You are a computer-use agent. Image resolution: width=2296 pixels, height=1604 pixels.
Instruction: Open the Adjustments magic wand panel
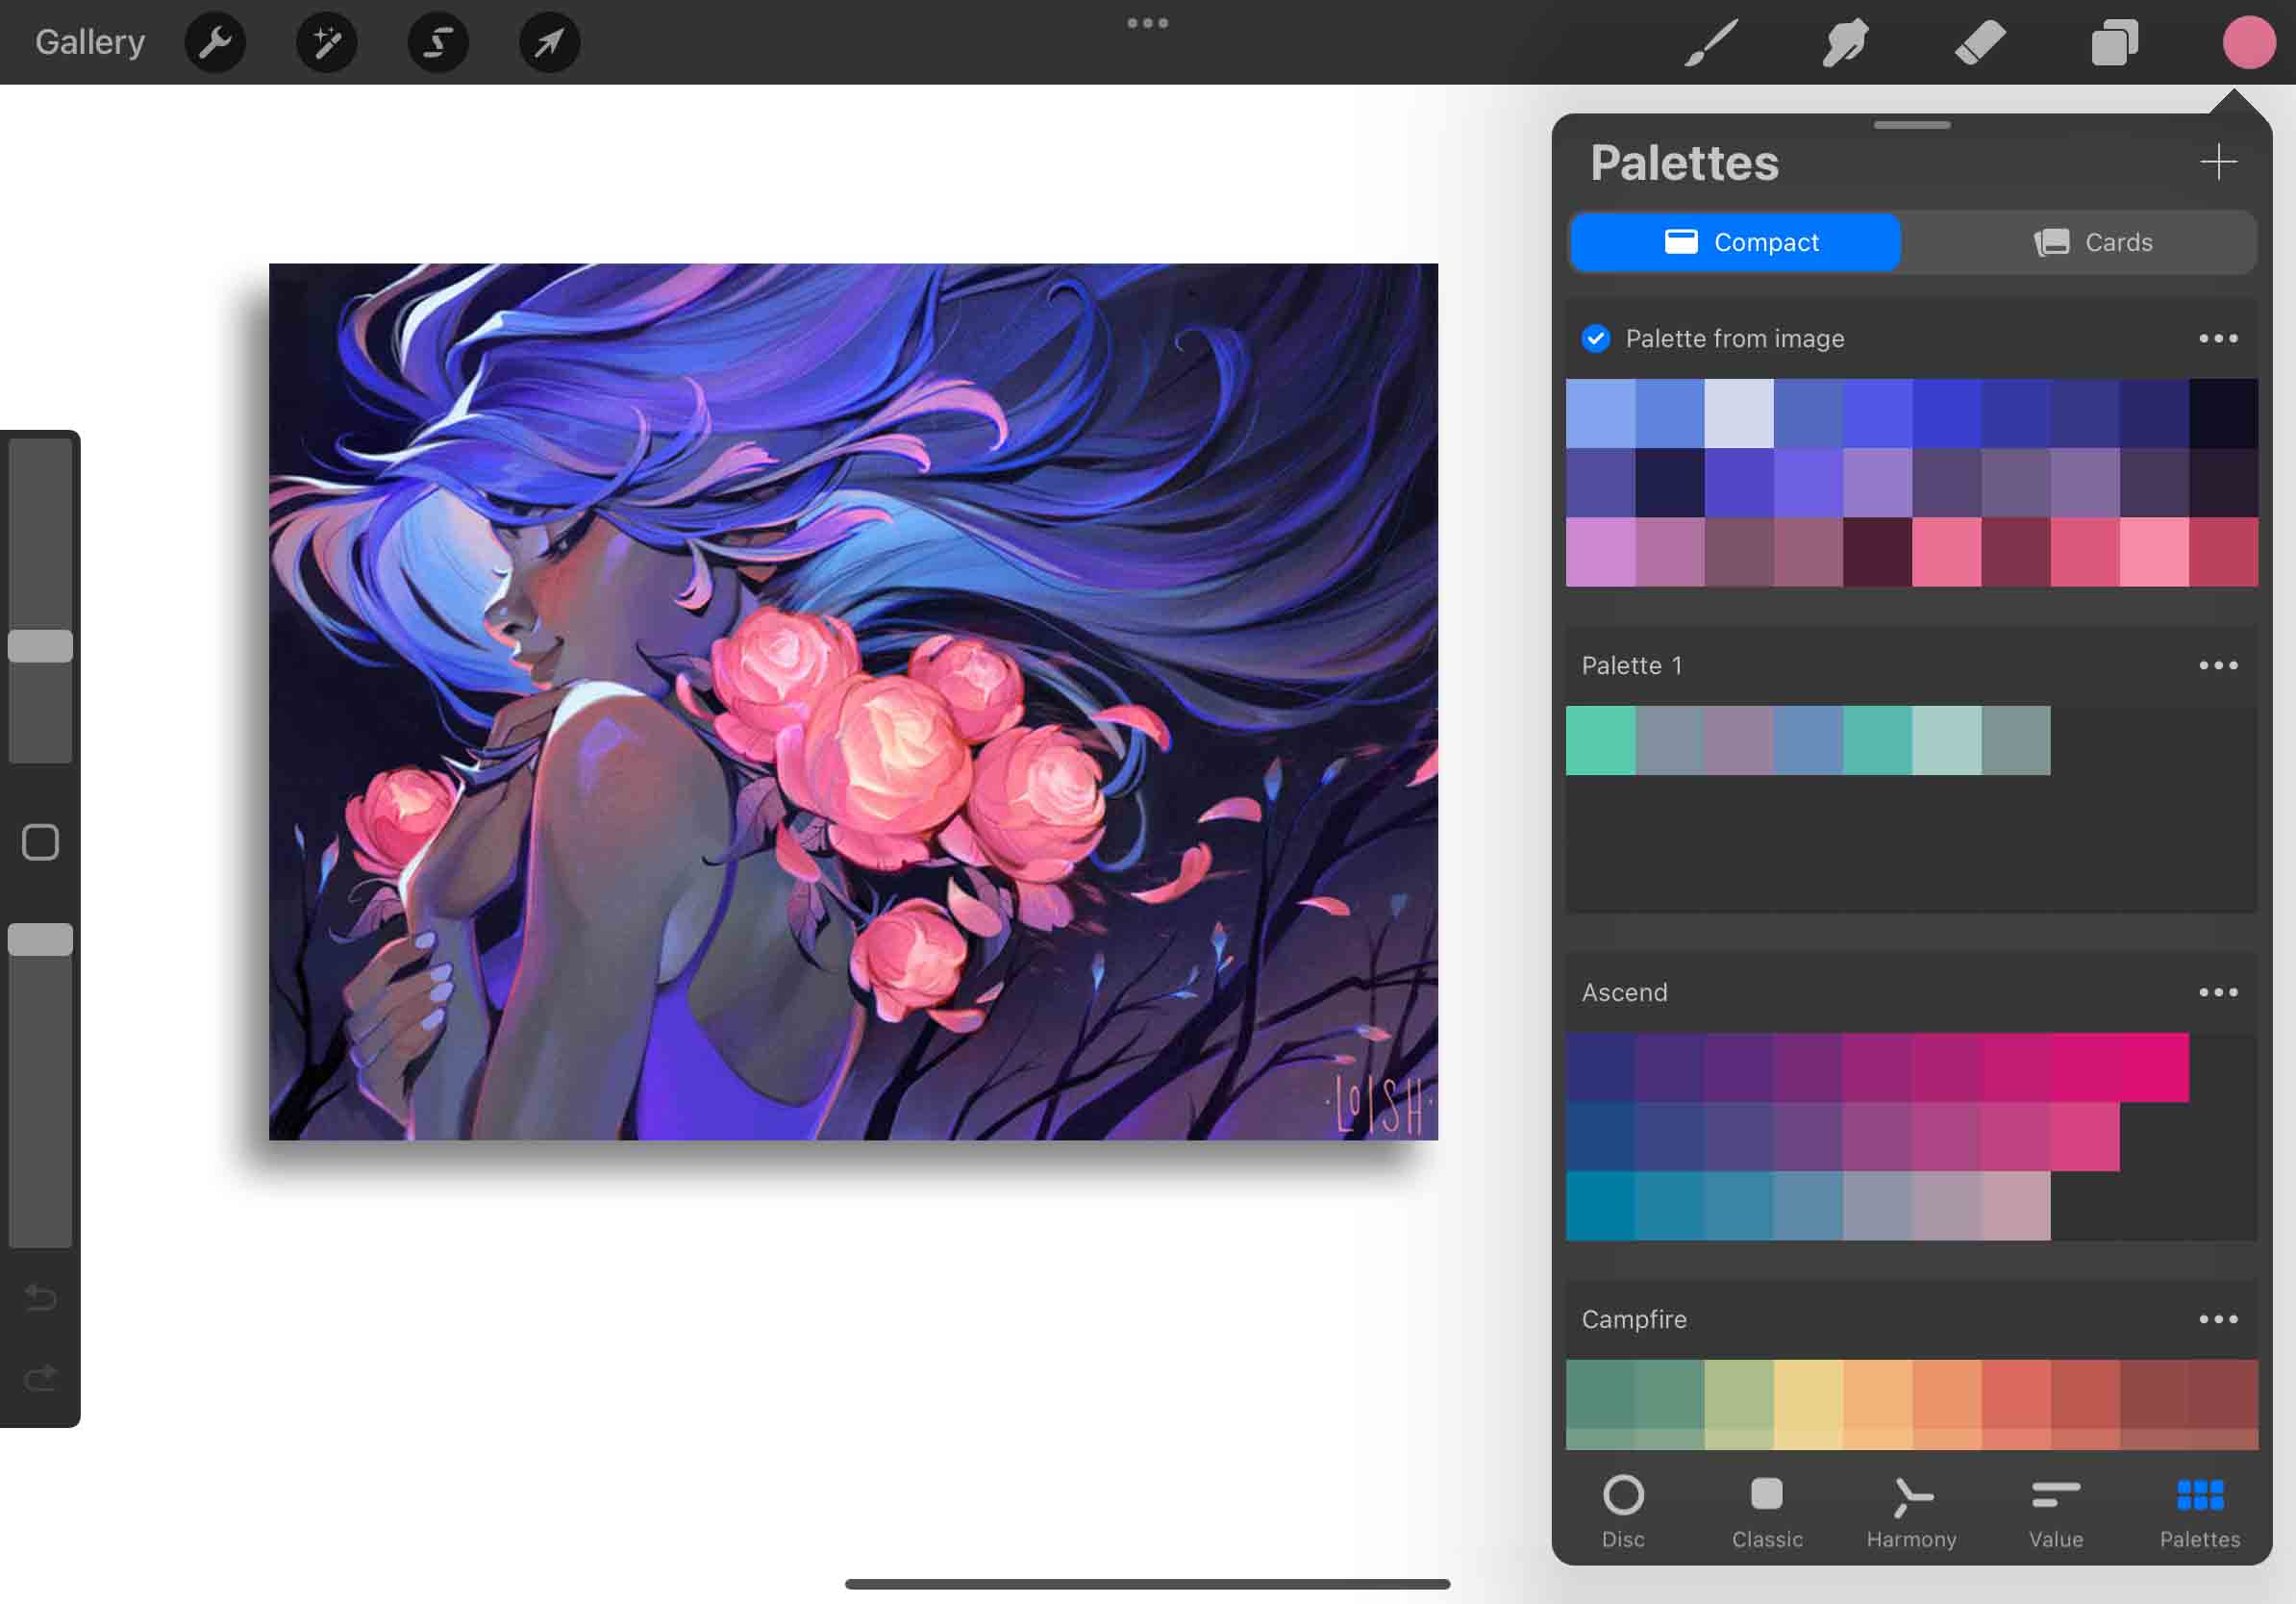(x=326, y=42)
